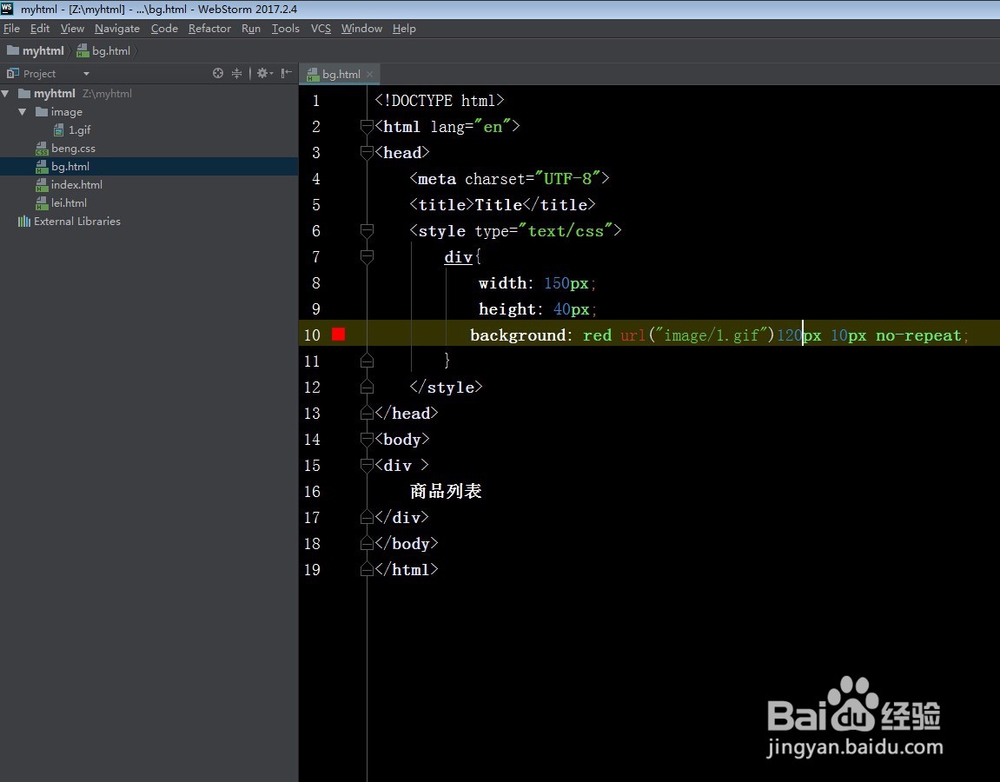
Task: Hide the Project tool window
Action: pyautogui.click(x=286, y=73)
